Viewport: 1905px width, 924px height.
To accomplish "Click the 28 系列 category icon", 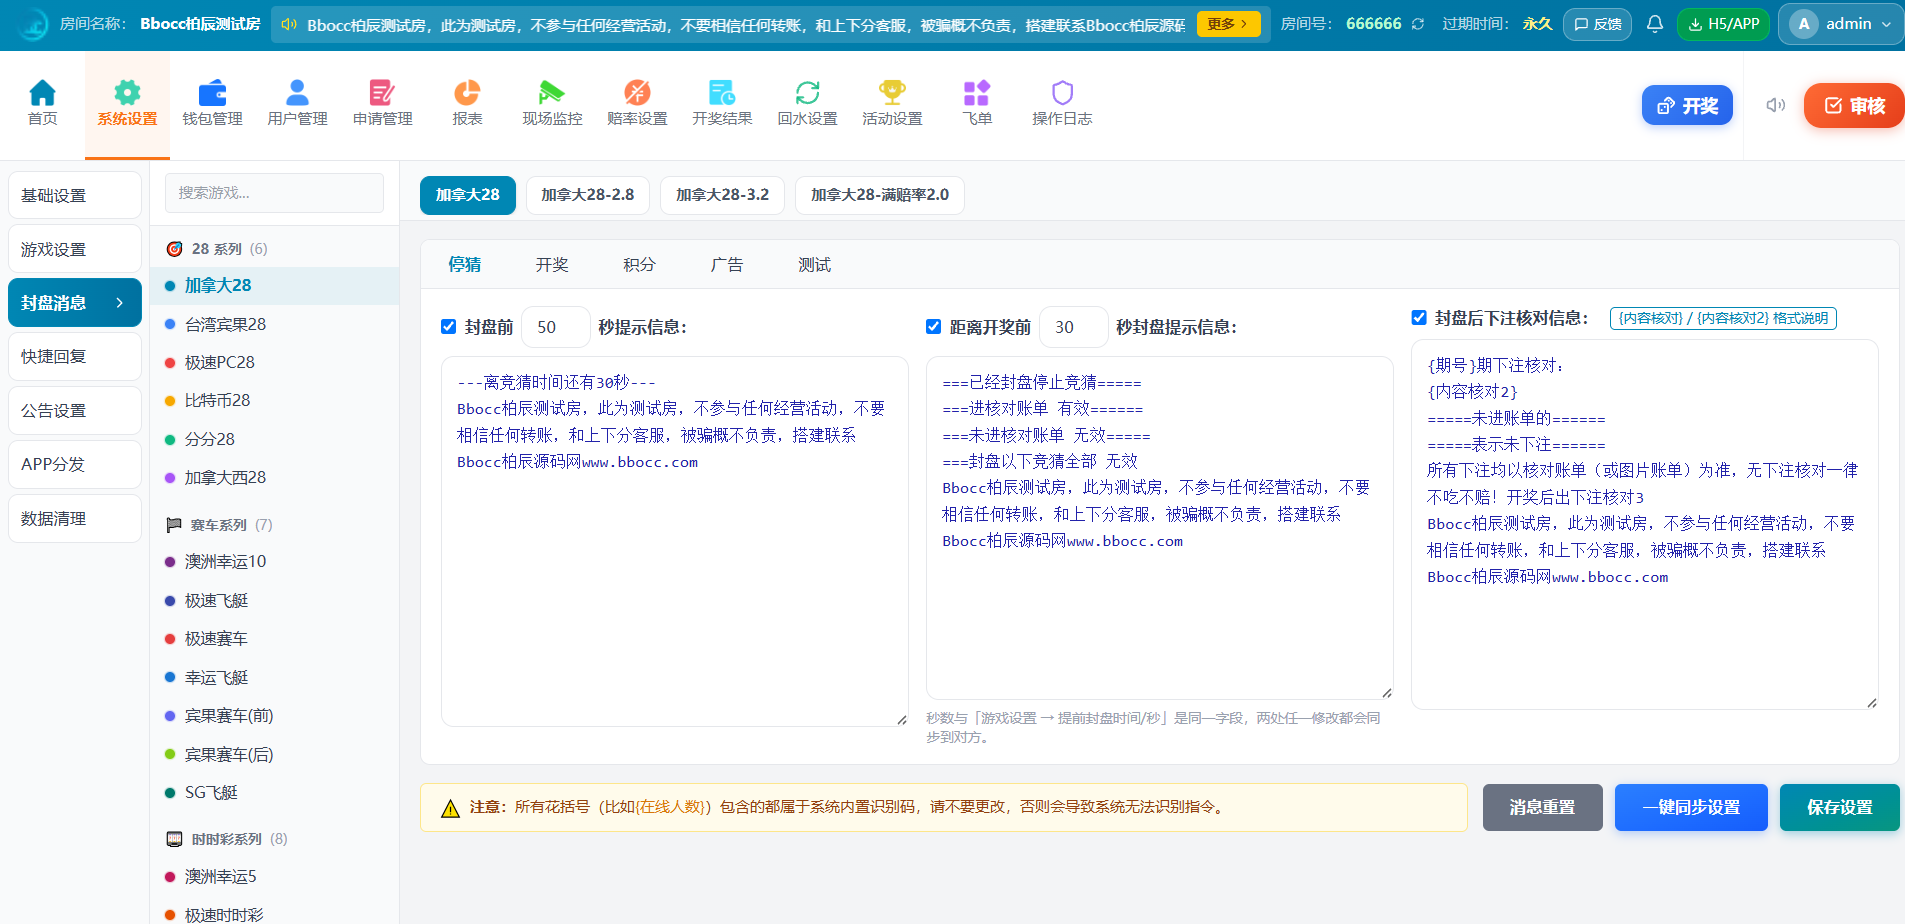I will point(174,249).
